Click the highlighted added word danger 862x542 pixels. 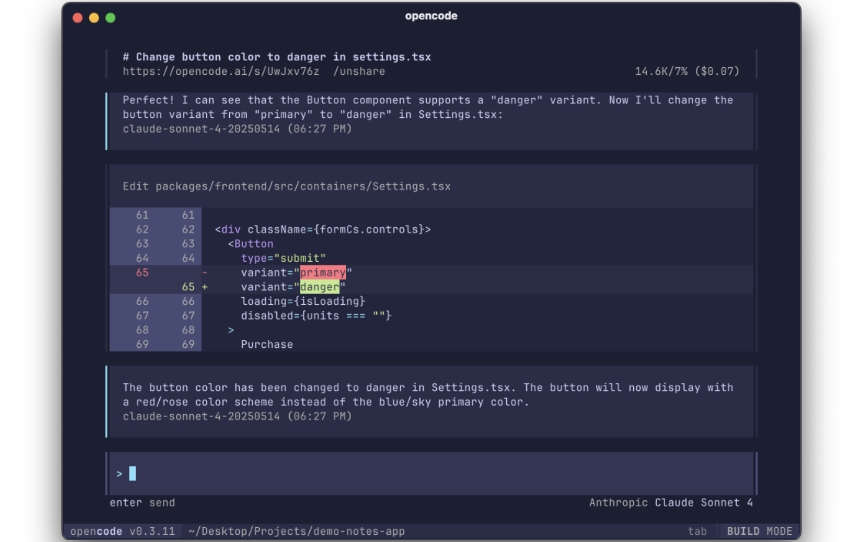[319, 287]
